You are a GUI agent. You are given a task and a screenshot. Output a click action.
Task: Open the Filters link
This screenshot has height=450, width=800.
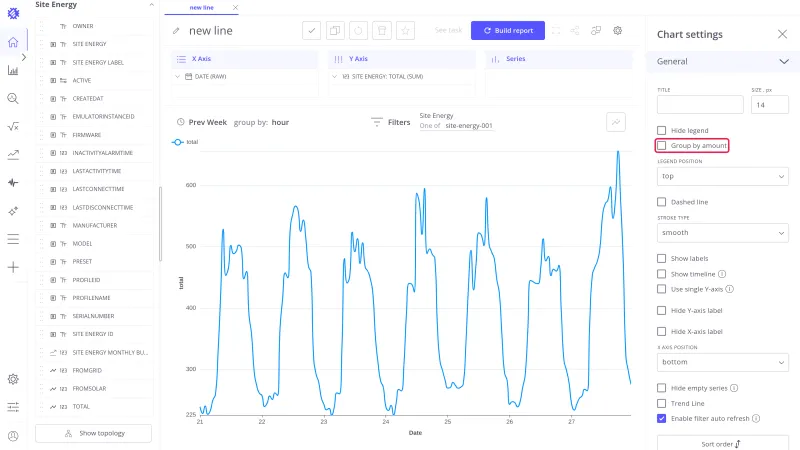(x=399, y=122)
